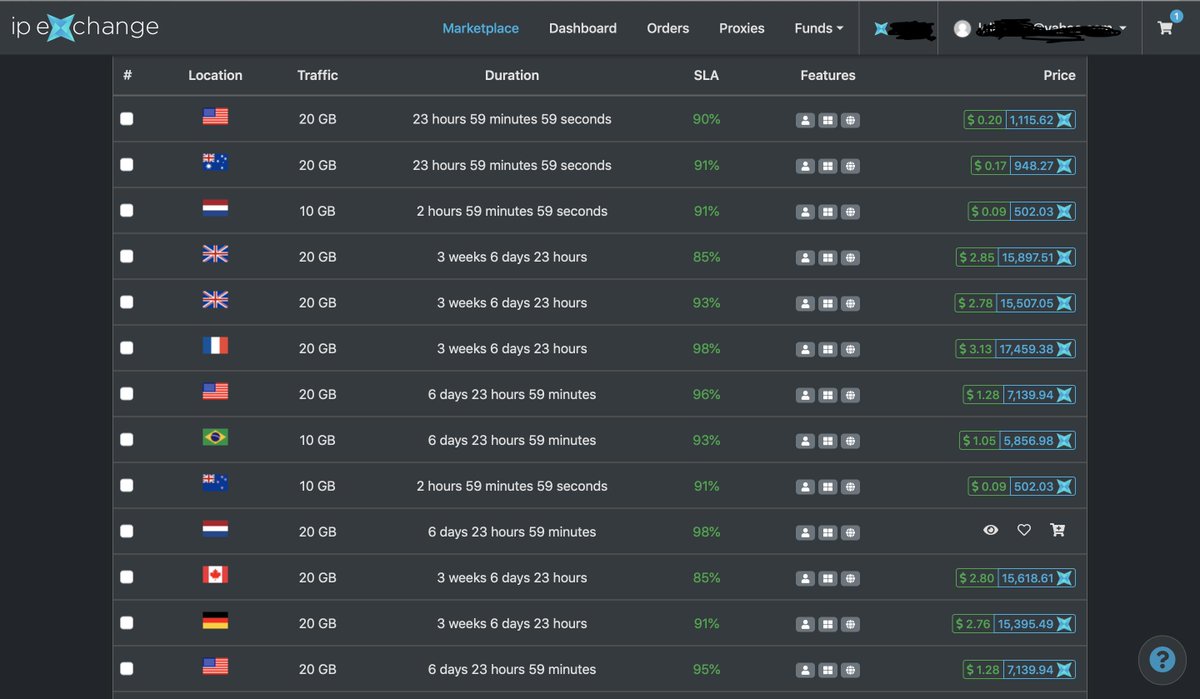
Task: Click grid feature icon in Canada row
Action: click(828, 579)
